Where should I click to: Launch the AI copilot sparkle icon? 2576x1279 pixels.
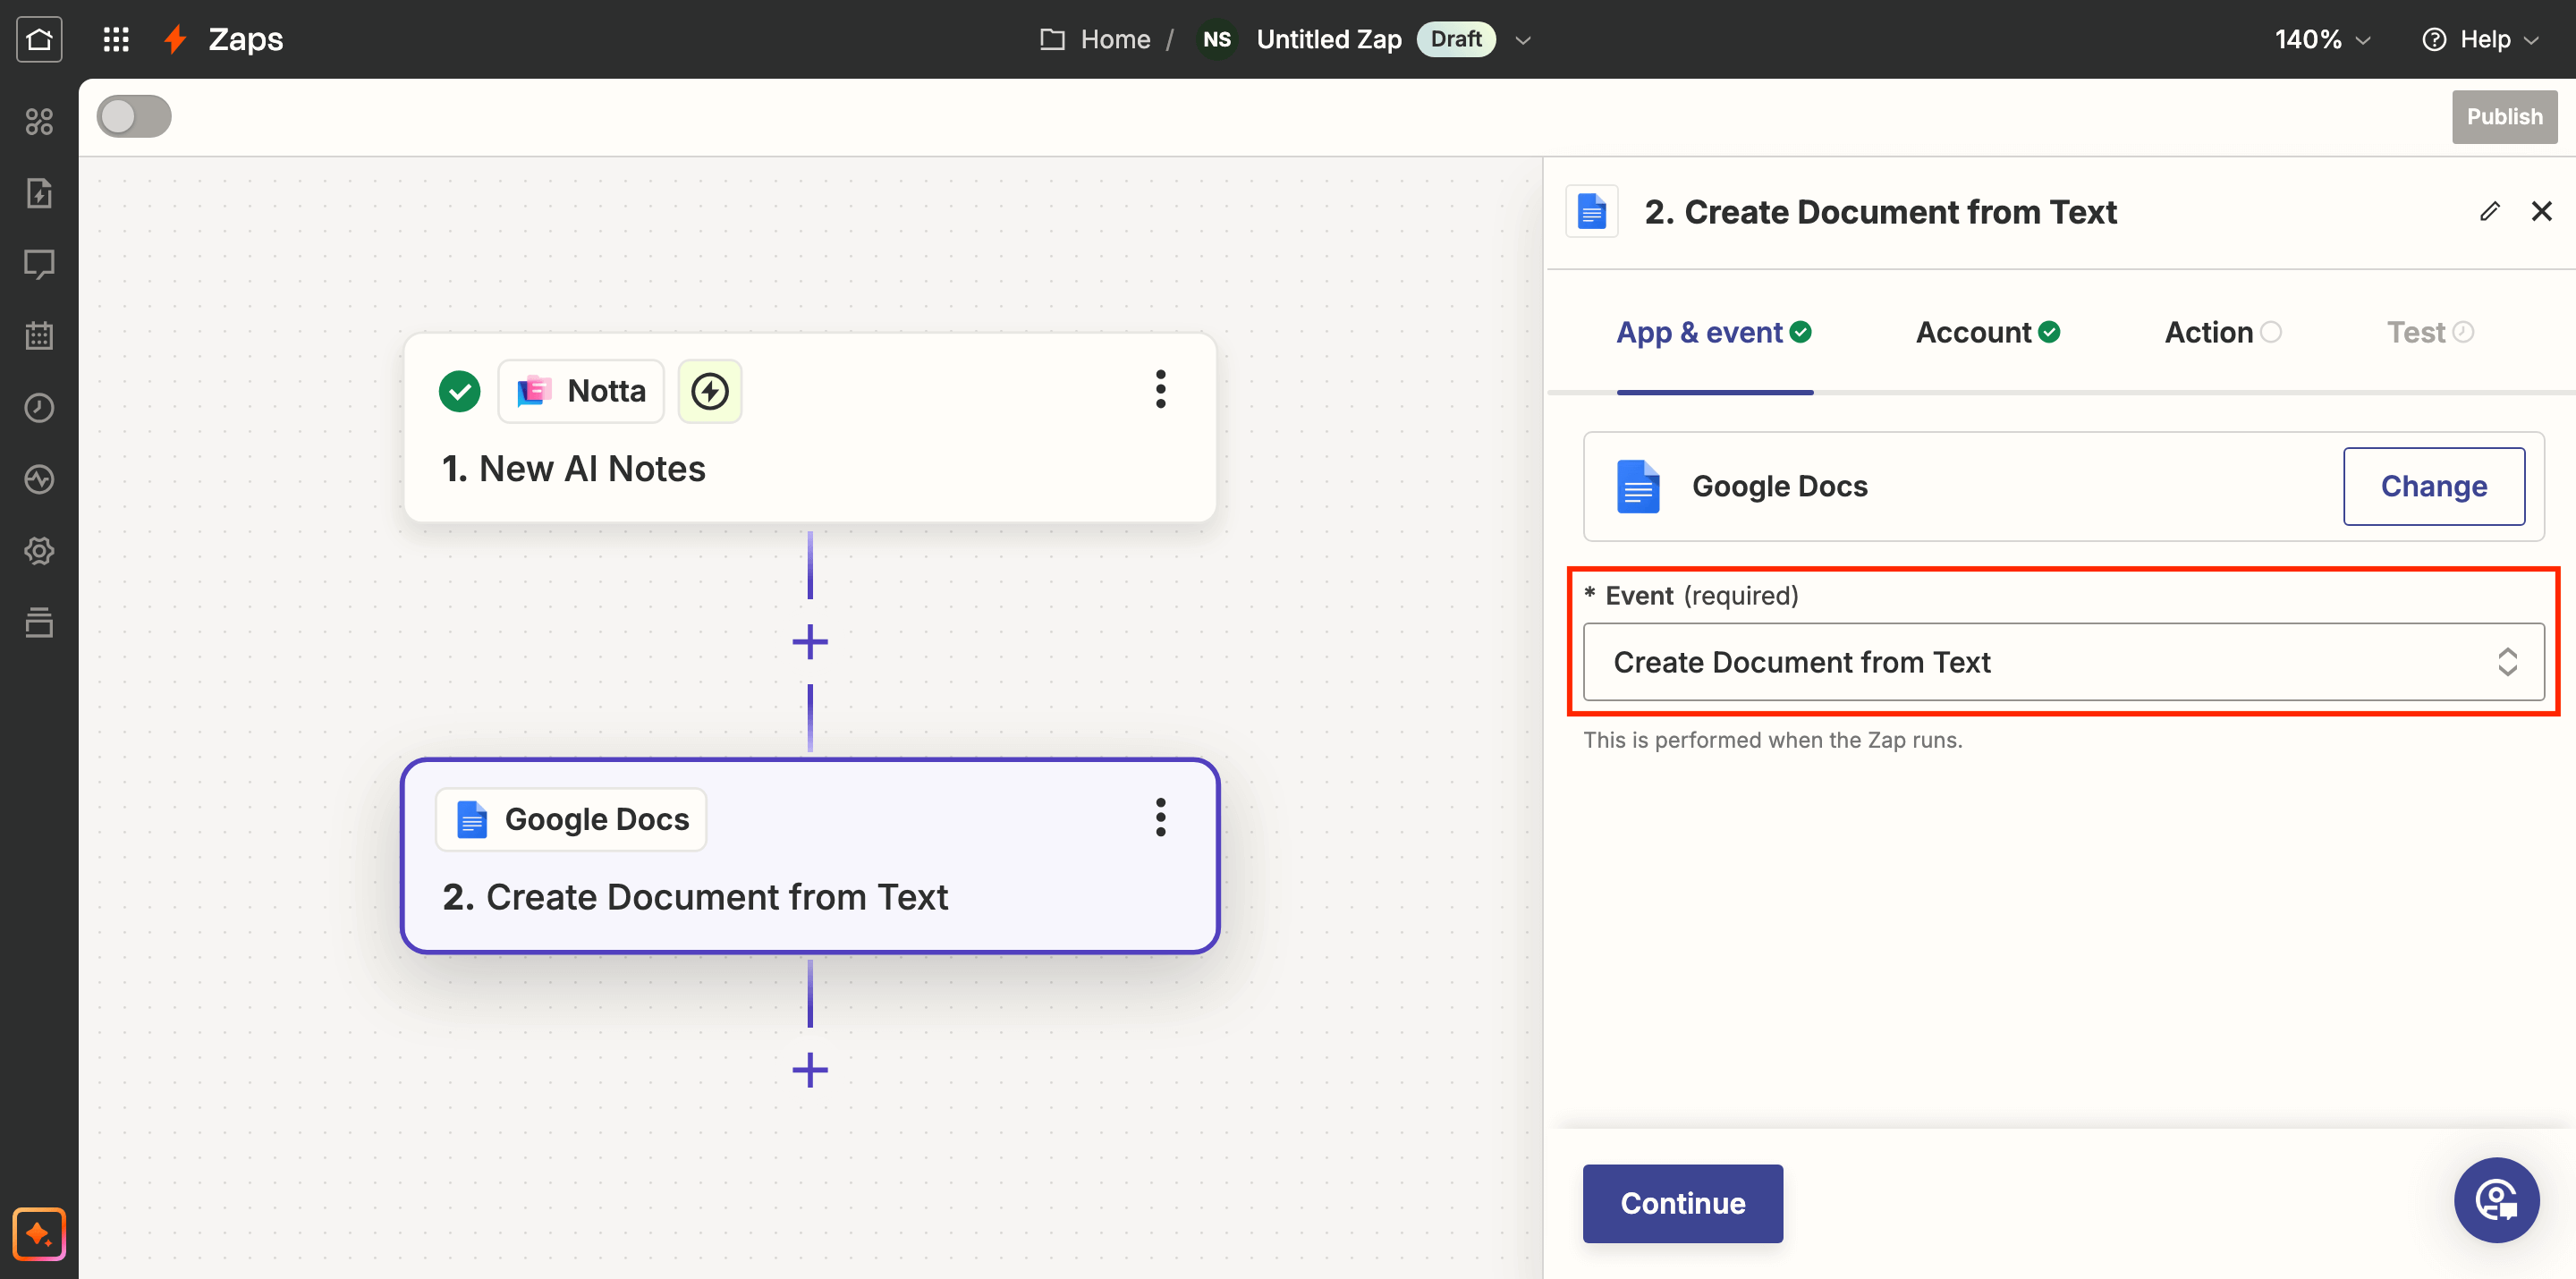39,1233
